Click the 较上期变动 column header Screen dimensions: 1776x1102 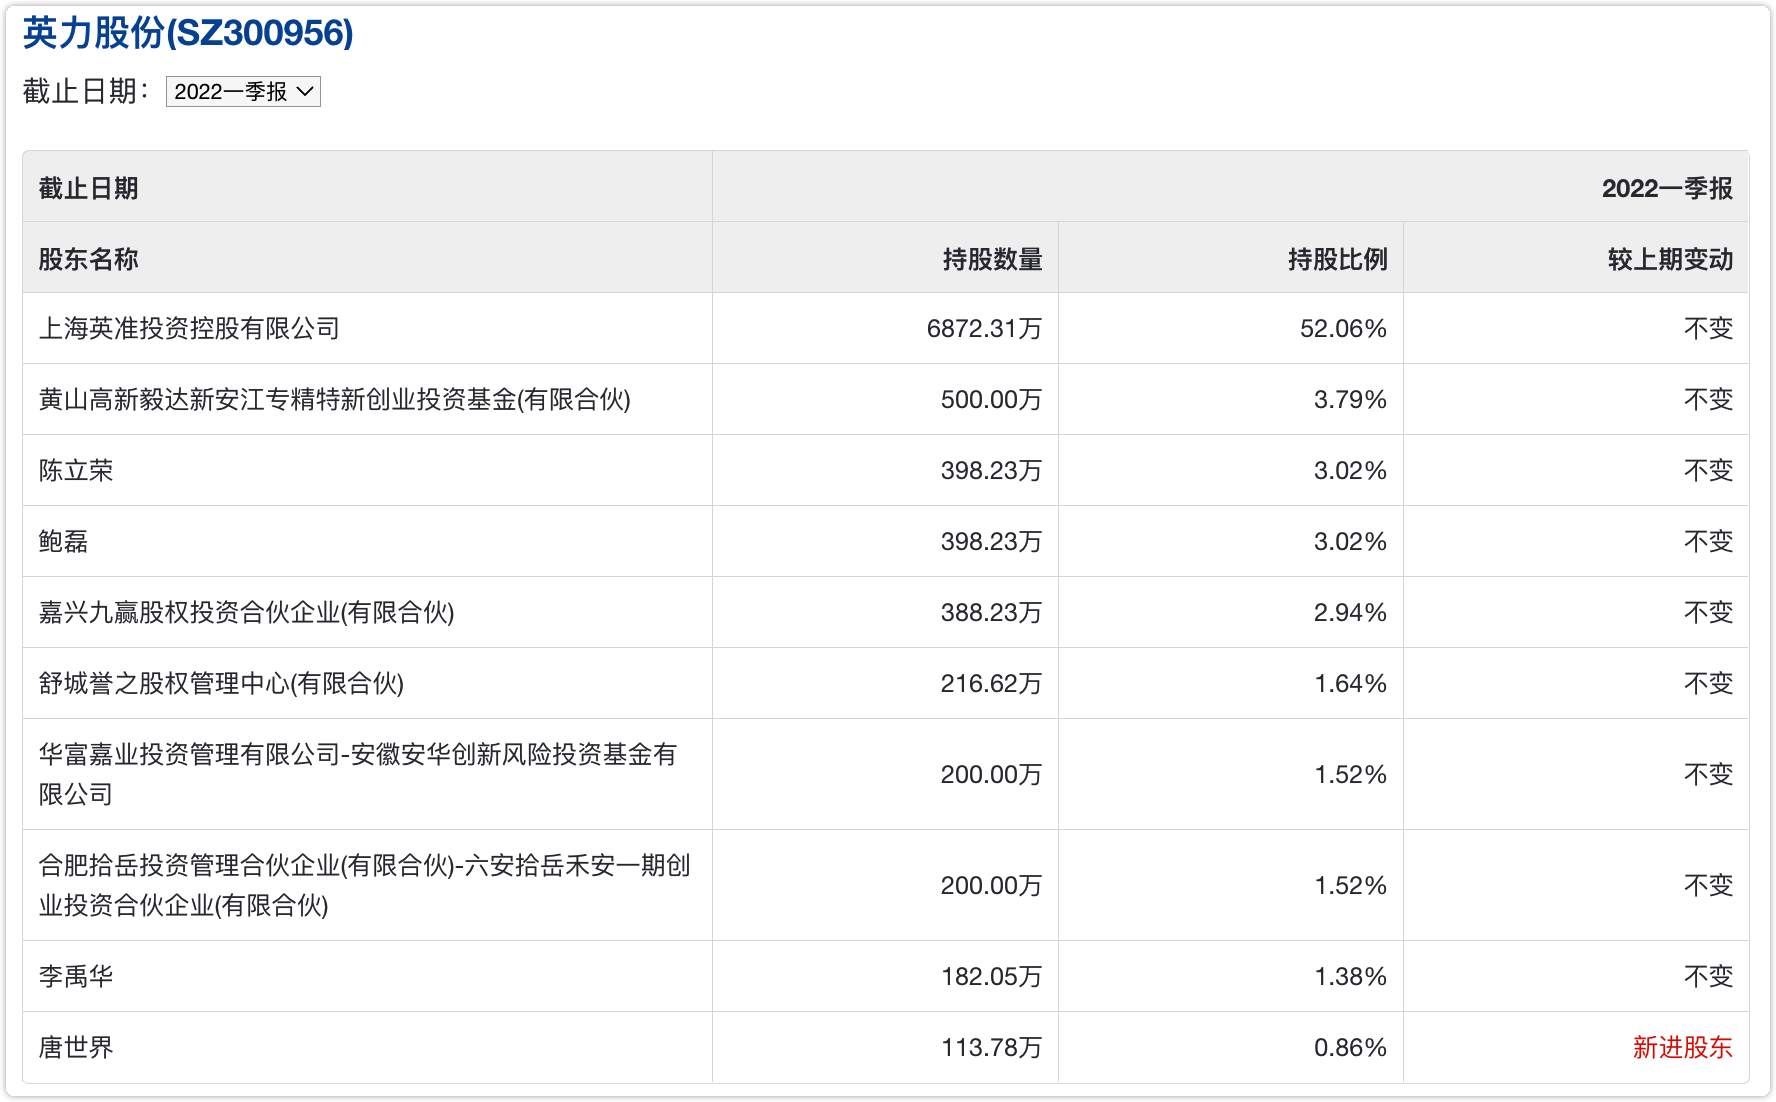click(x=1669, y=259)
